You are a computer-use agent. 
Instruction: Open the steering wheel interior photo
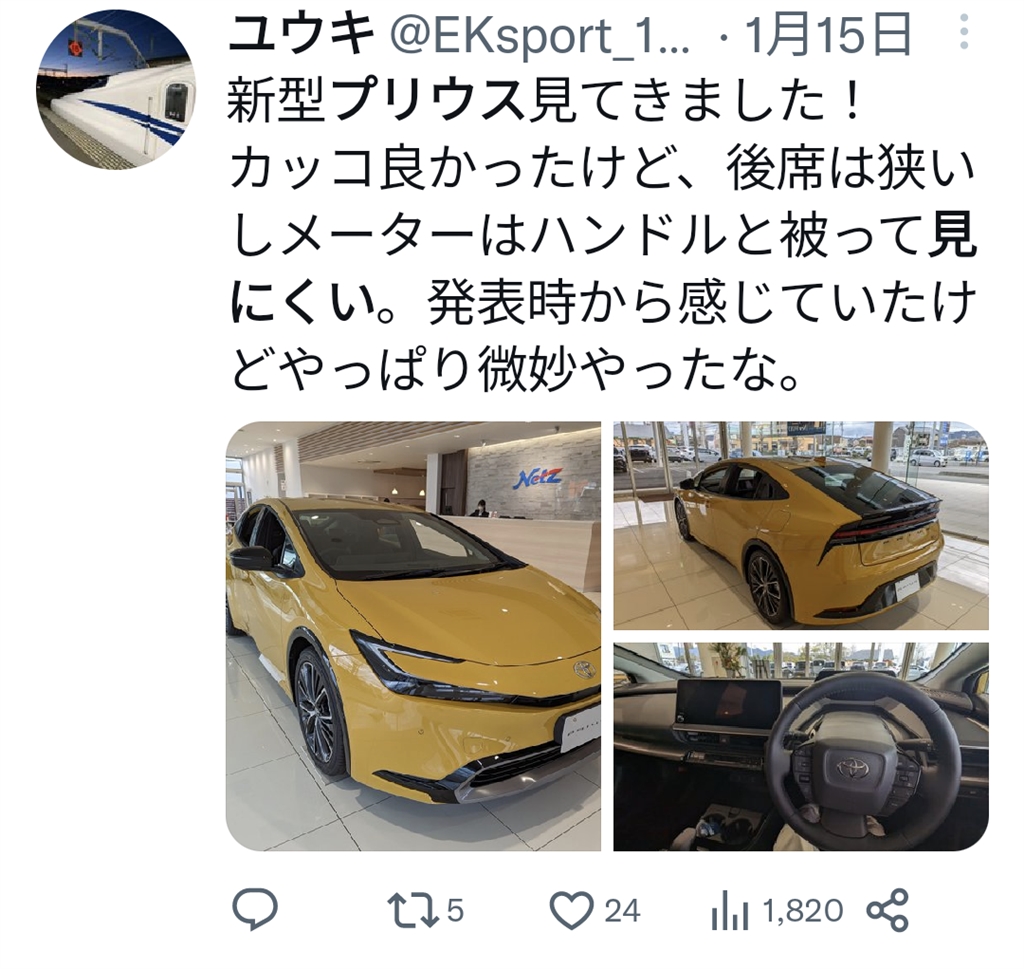coord(801,746)
